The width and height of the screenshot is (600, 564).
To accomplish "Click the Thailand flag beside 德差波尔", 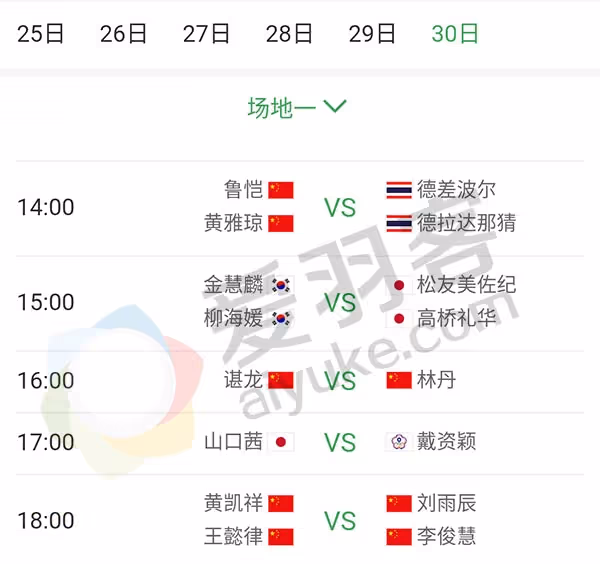I will point(399,190).
